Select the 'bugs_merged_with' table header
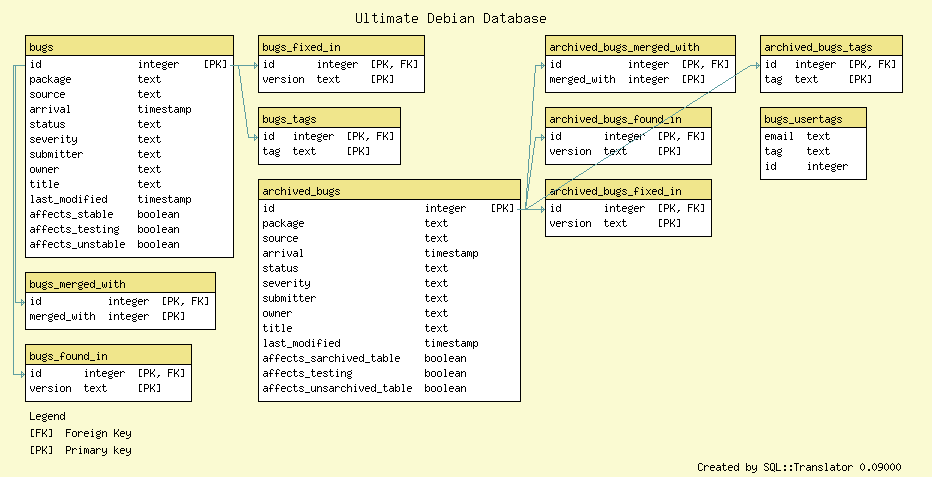This screenshot has width=932, height=477. [x=121, y=283]
